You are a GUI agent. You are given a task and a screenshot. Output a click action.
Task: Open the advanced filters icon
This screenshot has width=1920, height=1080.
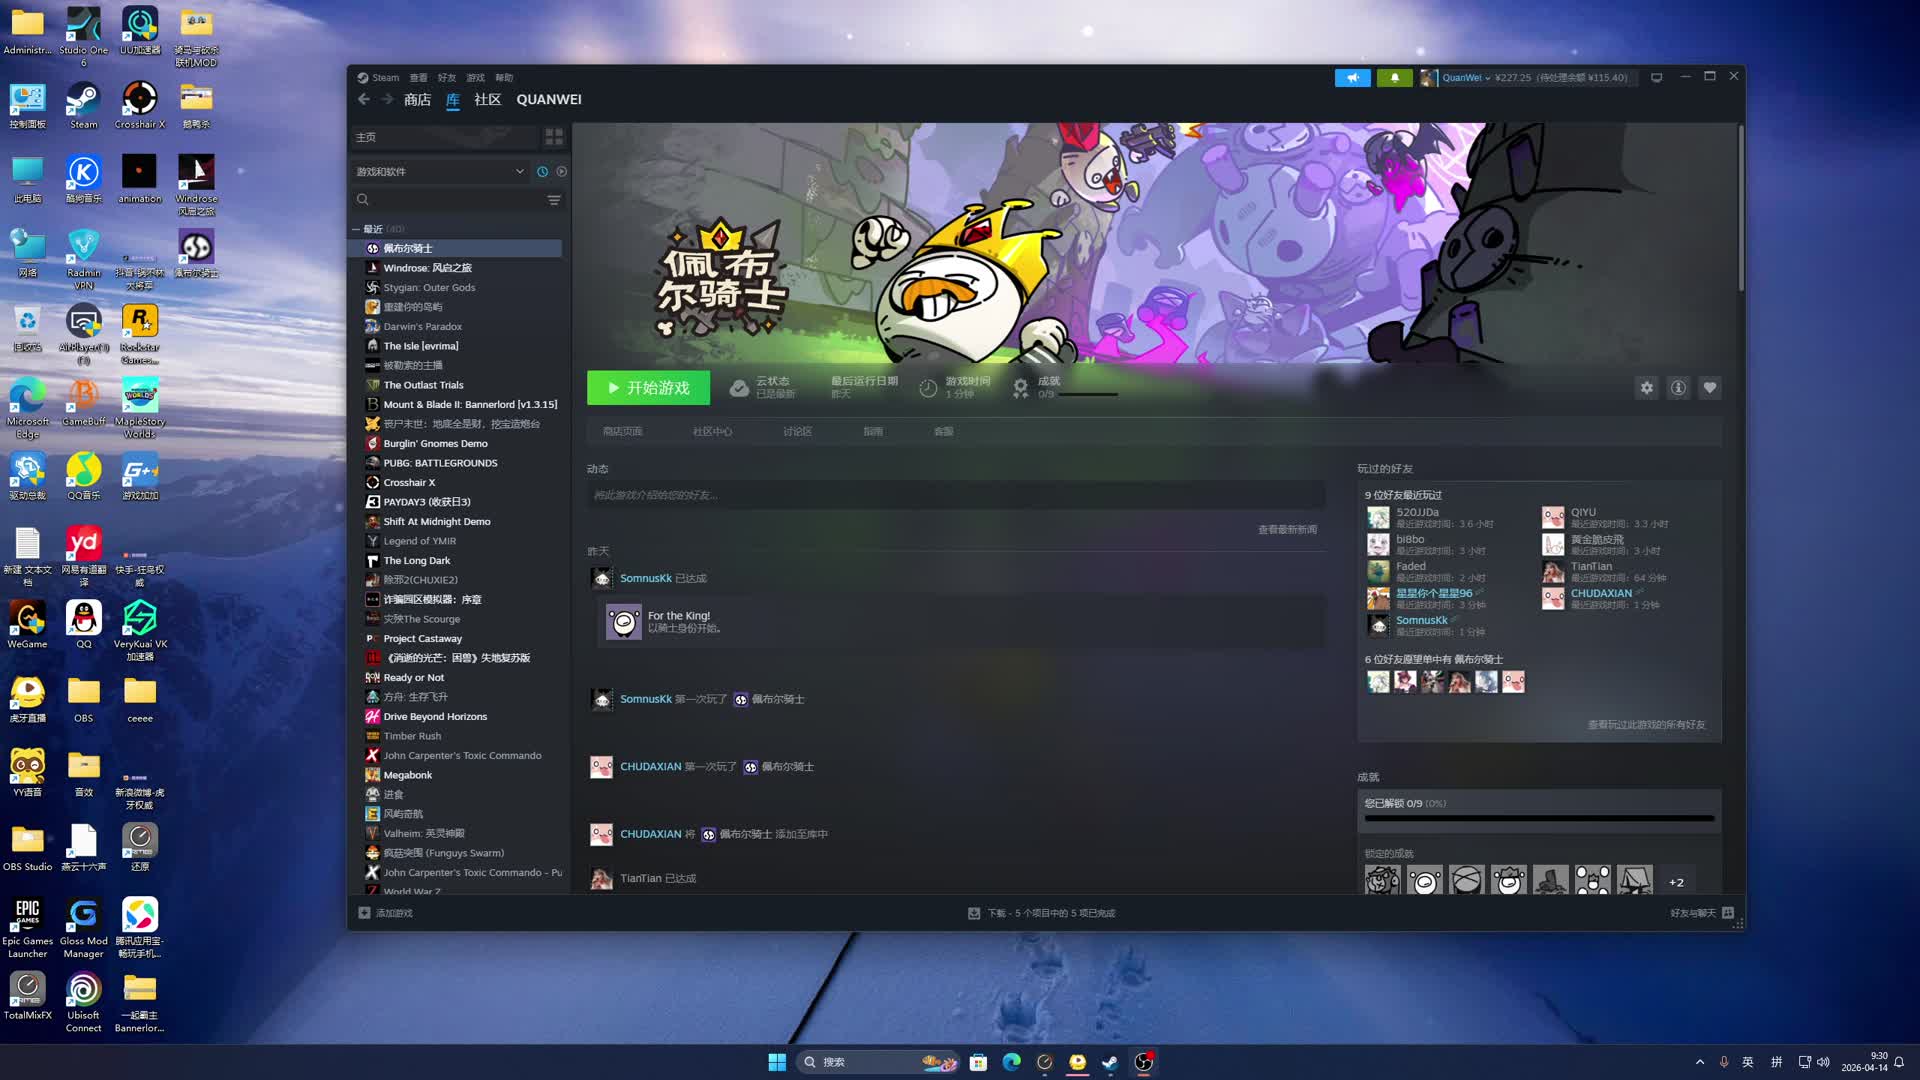coord(554,200)
